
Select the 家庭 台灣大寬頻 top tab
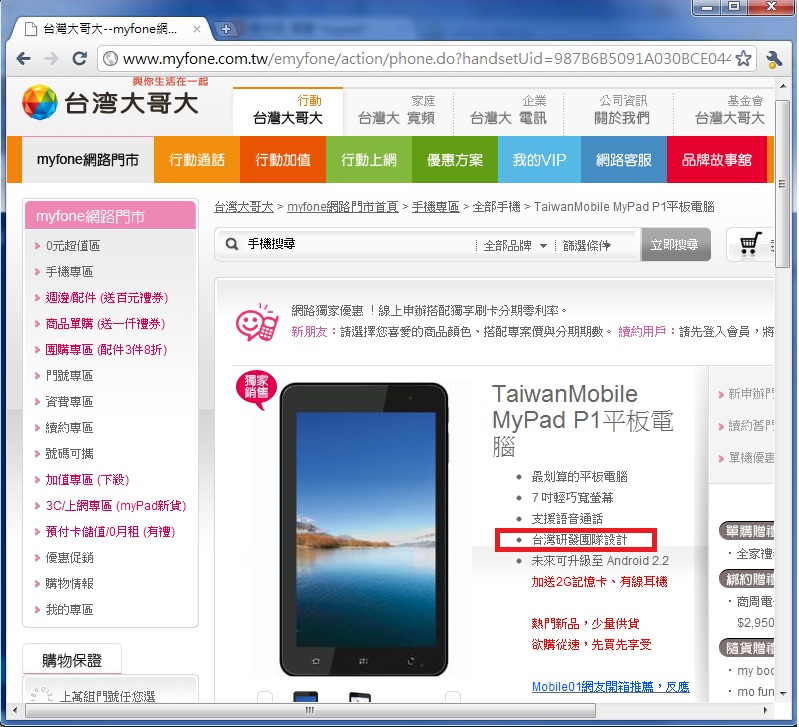click(396, 111)
